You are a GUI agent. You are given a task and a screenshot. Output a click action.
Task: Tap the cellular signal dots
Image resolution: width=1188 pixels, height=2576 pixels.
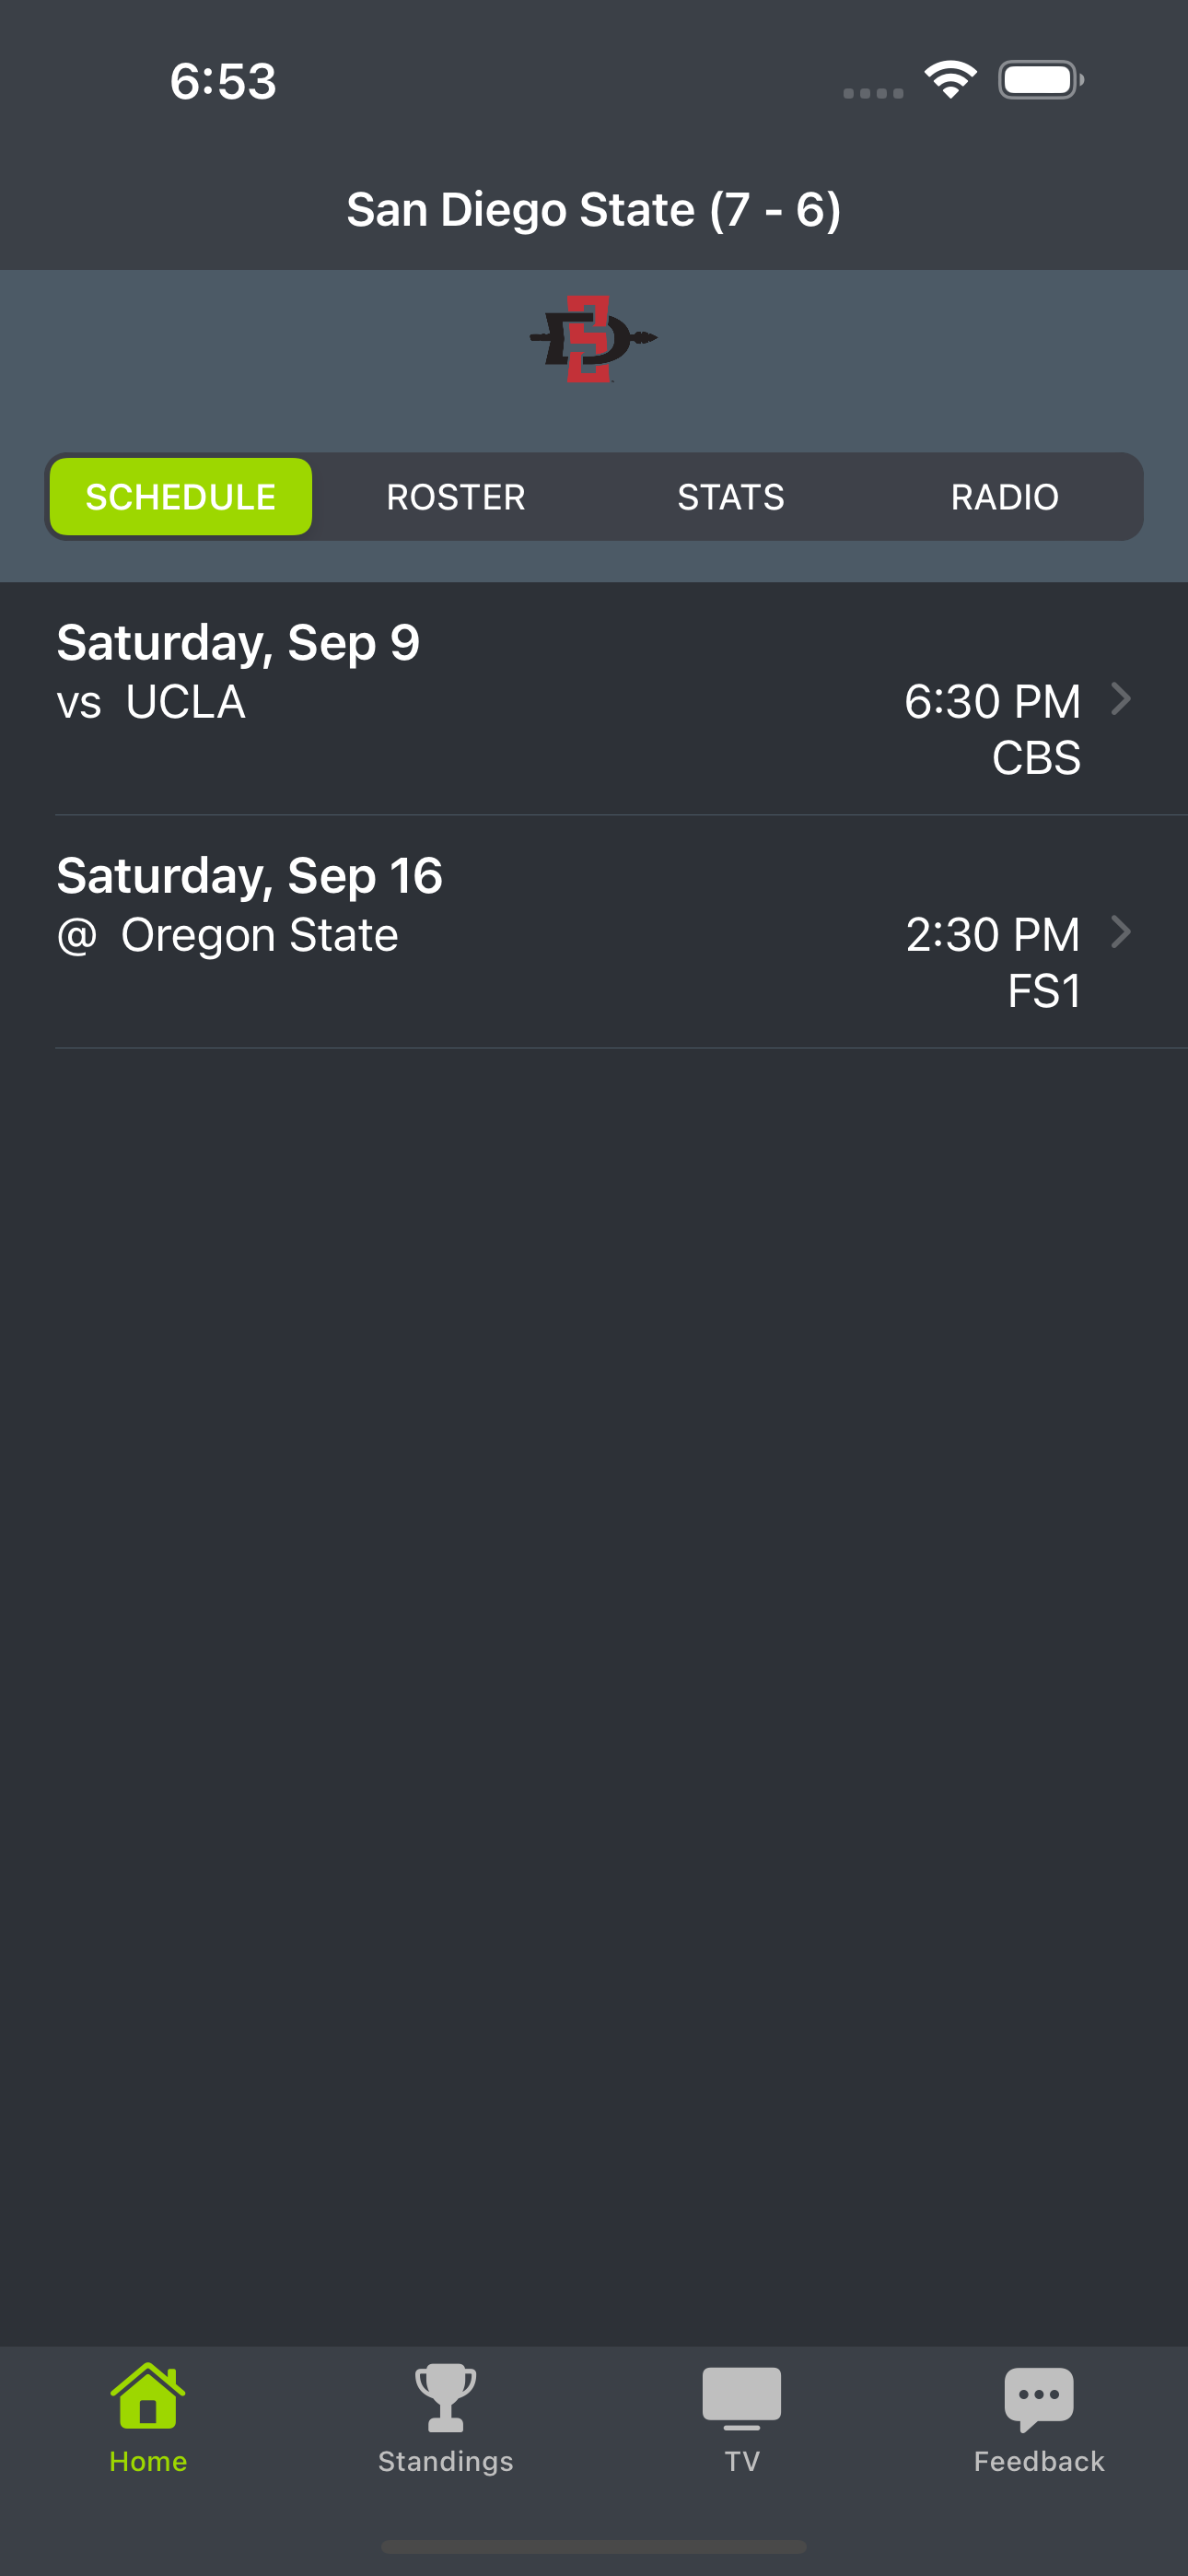pos(873,93)
